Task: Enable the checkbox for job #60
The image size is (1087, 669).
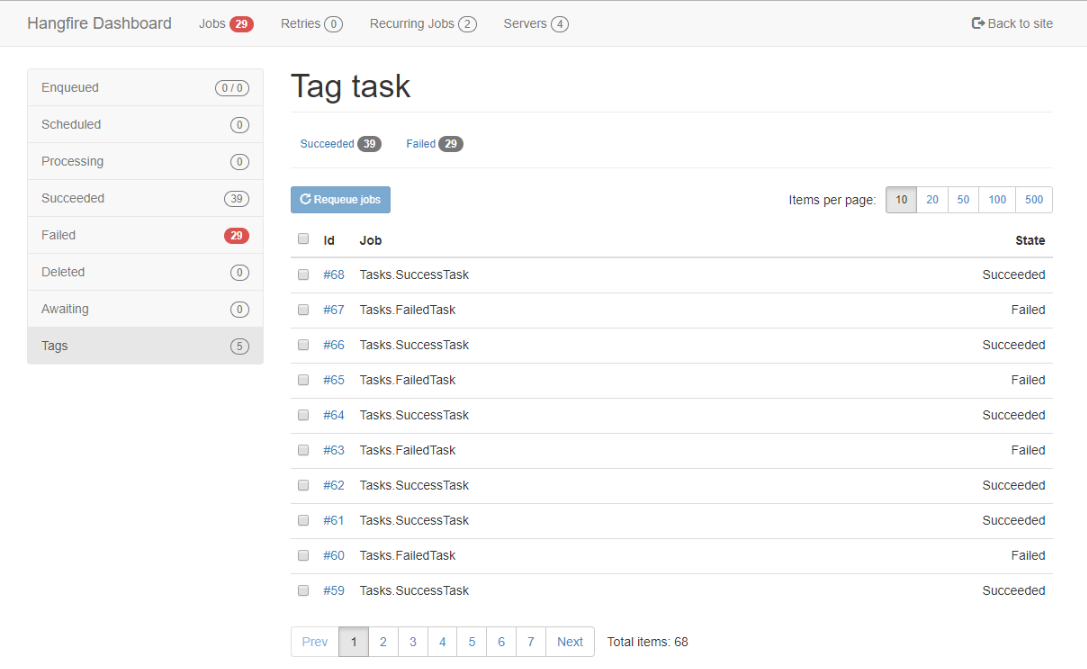Action: tap(303, 555)
